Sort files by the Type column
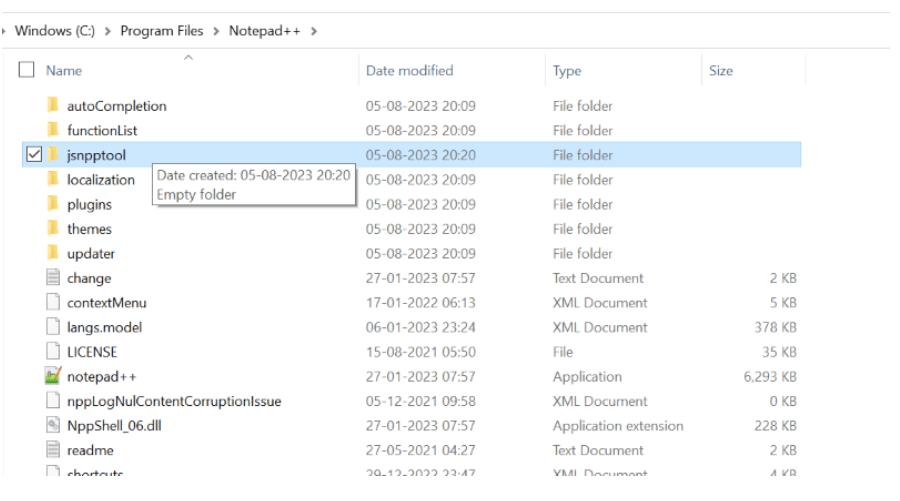The height and width of the screenshot is (501, 900). [567, 71]
